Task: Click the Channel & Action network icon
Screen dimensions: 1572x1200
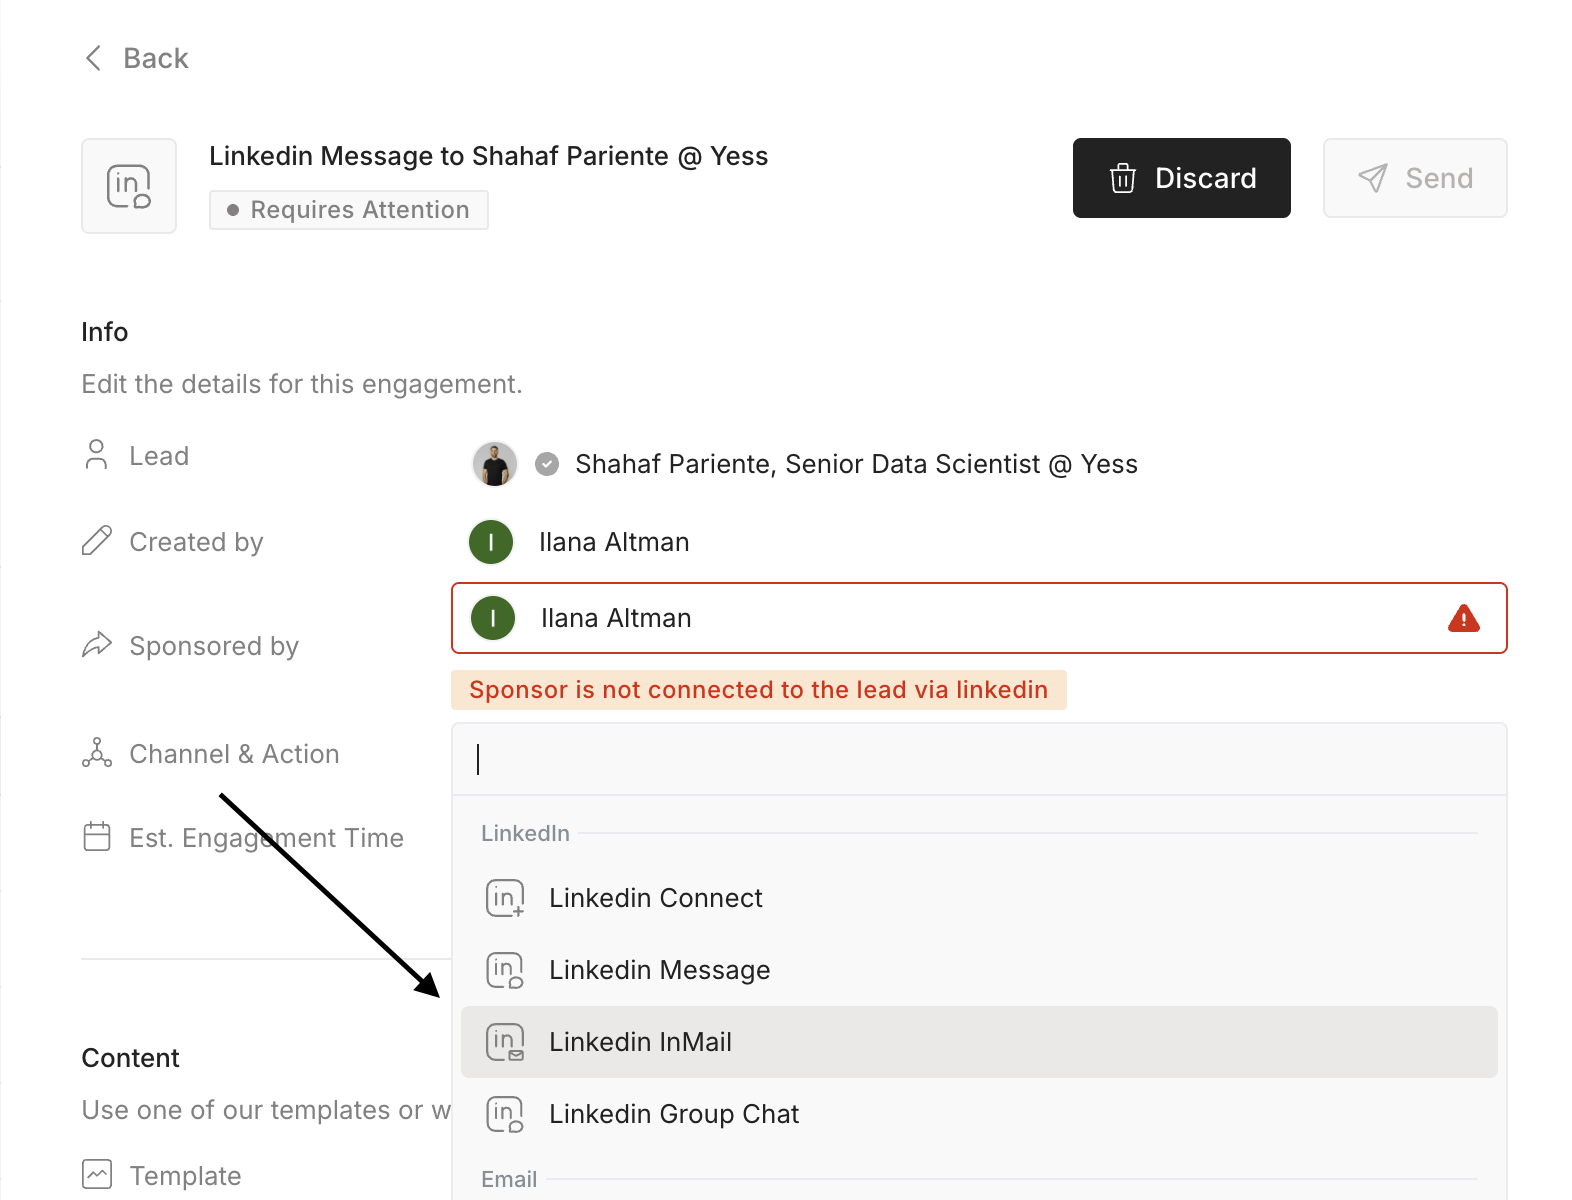Action: [x=97, y=753]
